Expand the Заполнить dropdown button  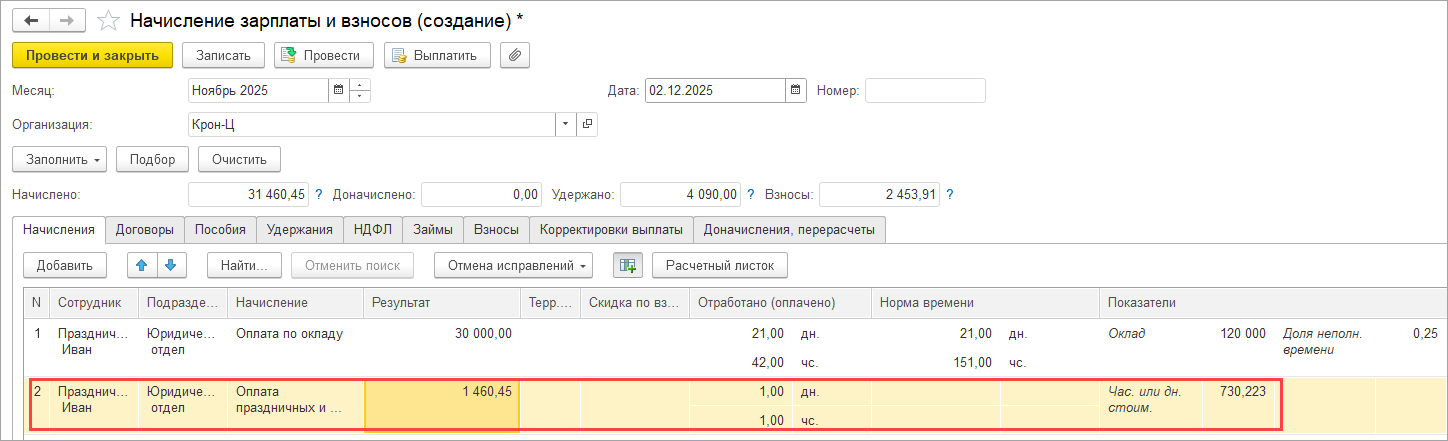pos(60,159)
